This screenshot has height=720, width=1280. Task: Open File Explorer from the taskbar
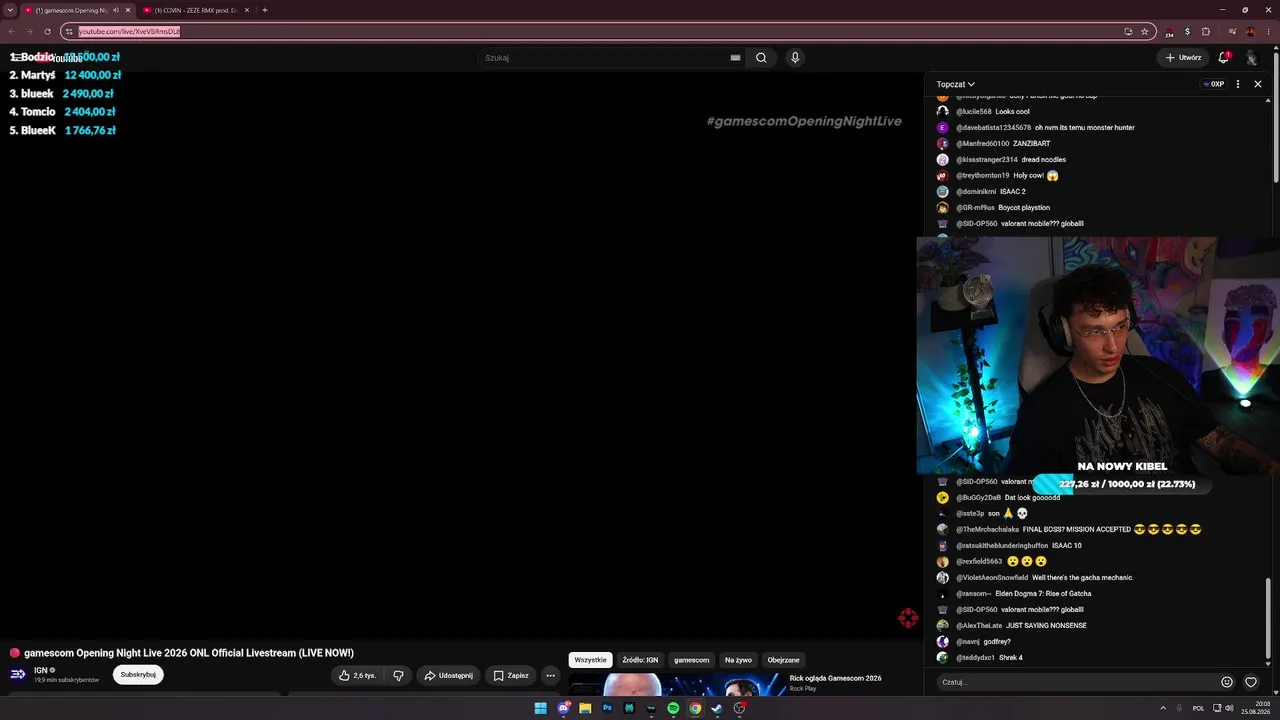click(x=585, y=708)
